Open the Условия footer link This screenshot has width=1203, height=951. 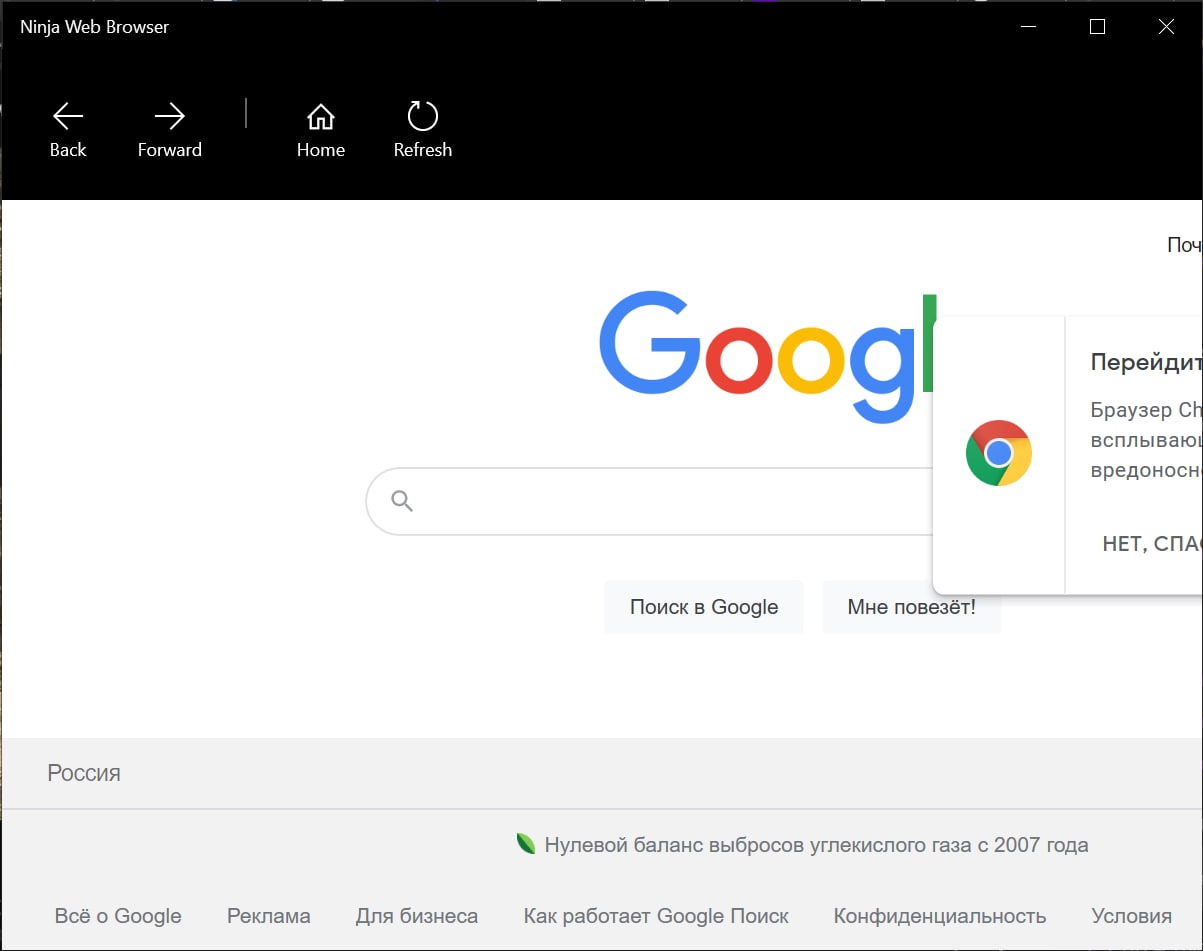(x=1132, y=916)
